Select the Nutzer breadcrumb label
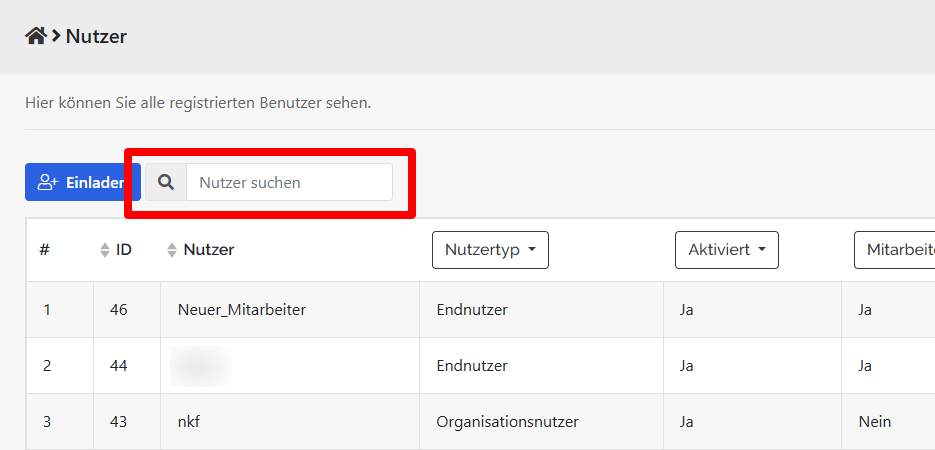Screen dimensions: 935x450 (96, 37)
